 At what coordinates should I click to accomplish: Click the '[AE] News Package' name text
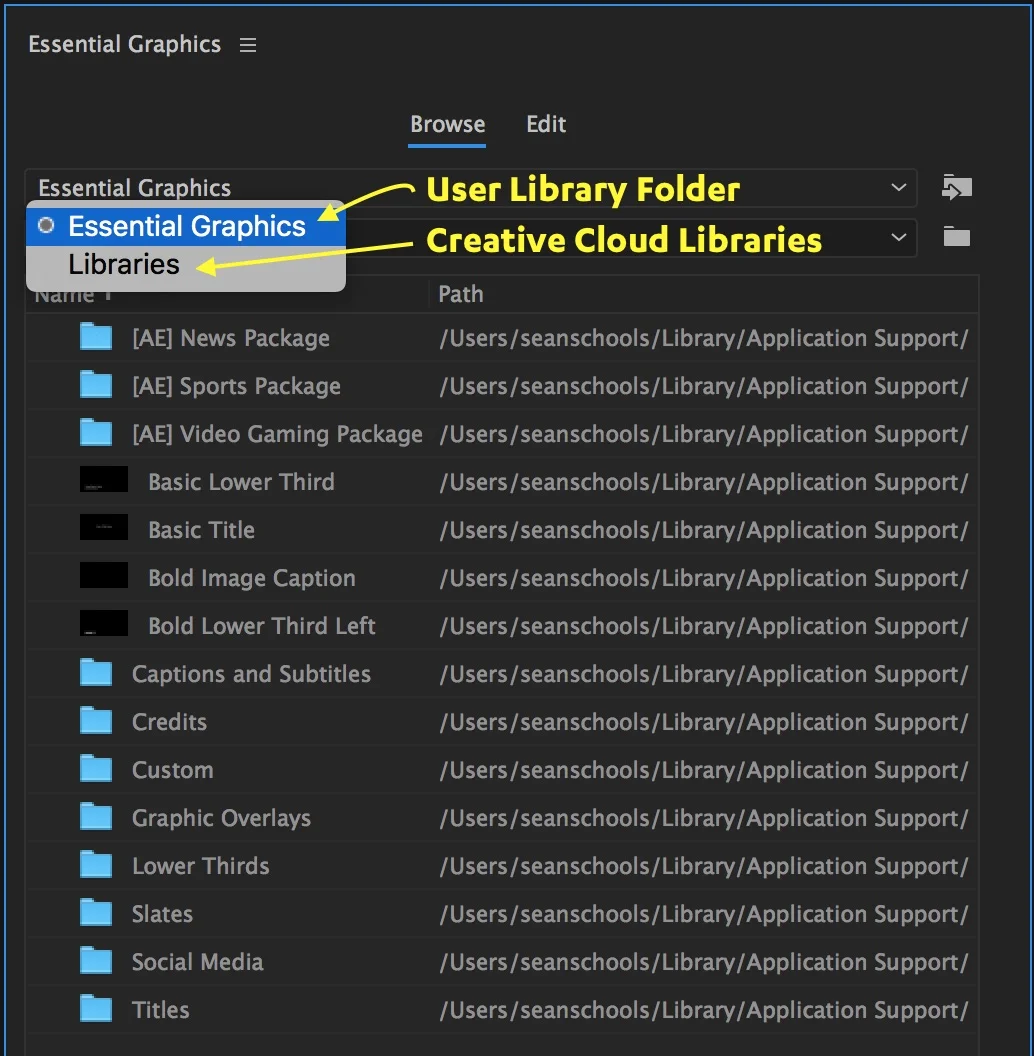[231, 338]
